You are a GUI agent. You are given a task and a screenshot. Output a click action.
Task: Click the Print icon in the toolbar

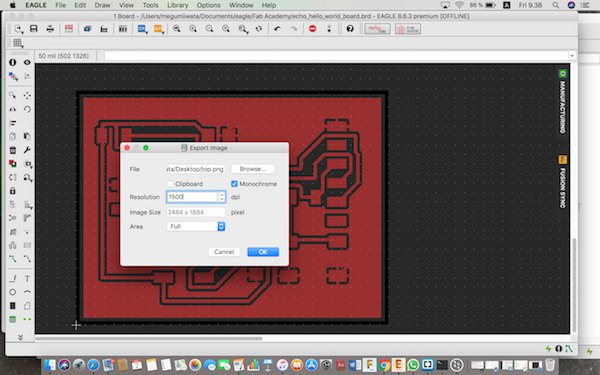tap(50, 29)
